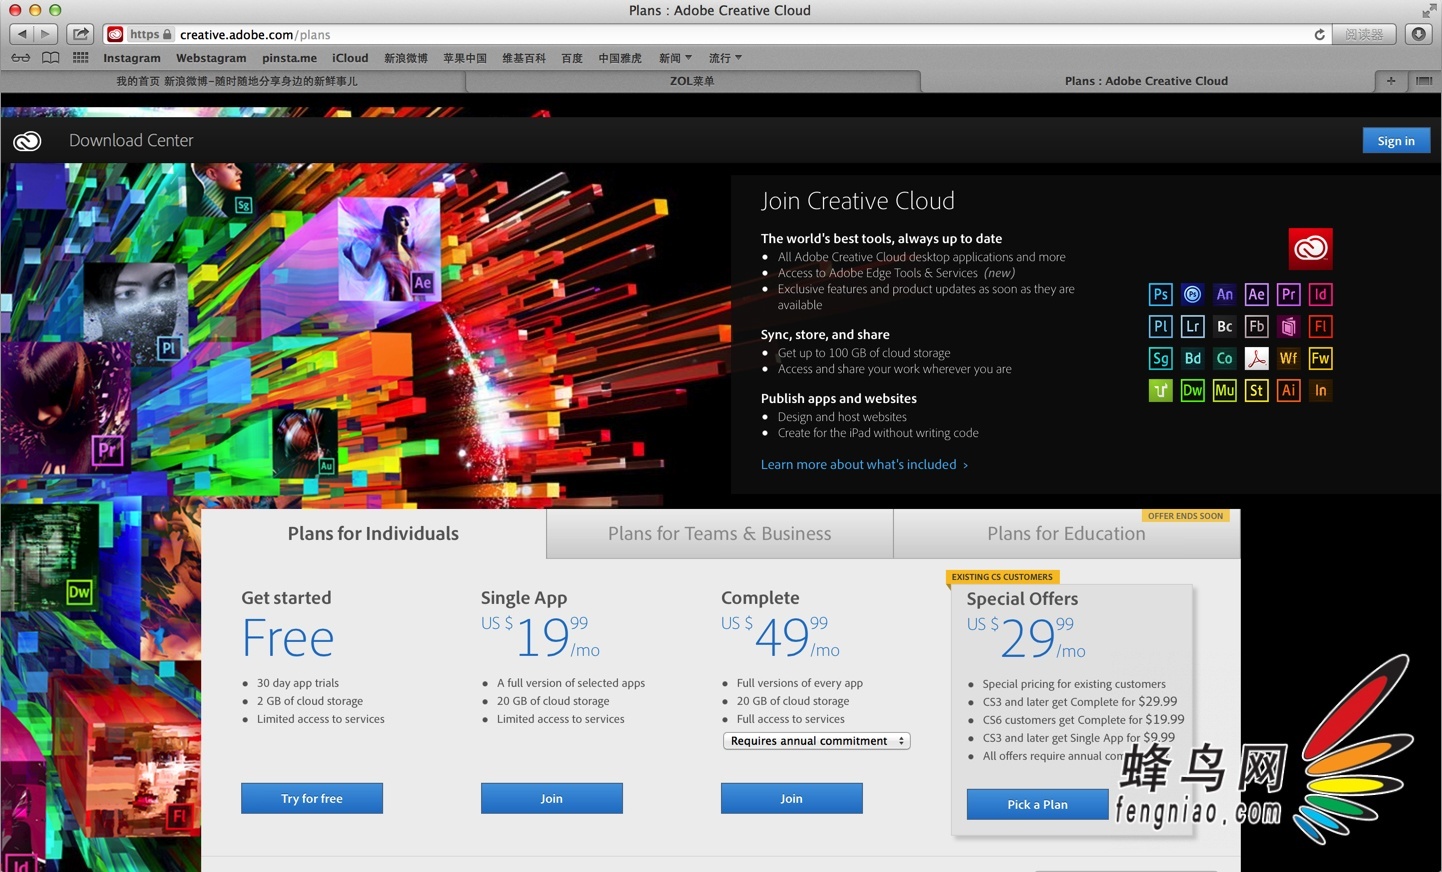
Task: Click the Safari forward arrow button
Action: point(45,34)
